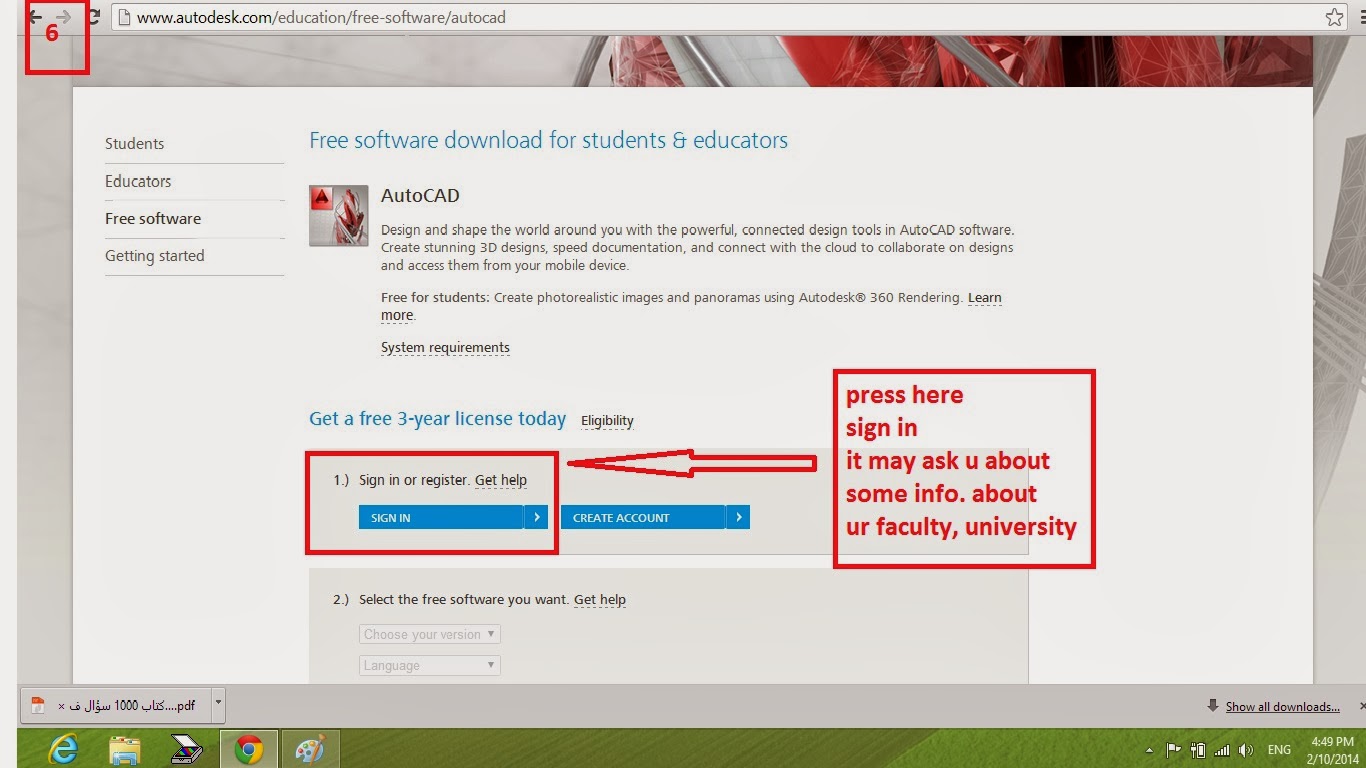The height and width of the screenshot is (768, 1366).
Task: Open Getting started sidebar item
Action: (154, 256)
